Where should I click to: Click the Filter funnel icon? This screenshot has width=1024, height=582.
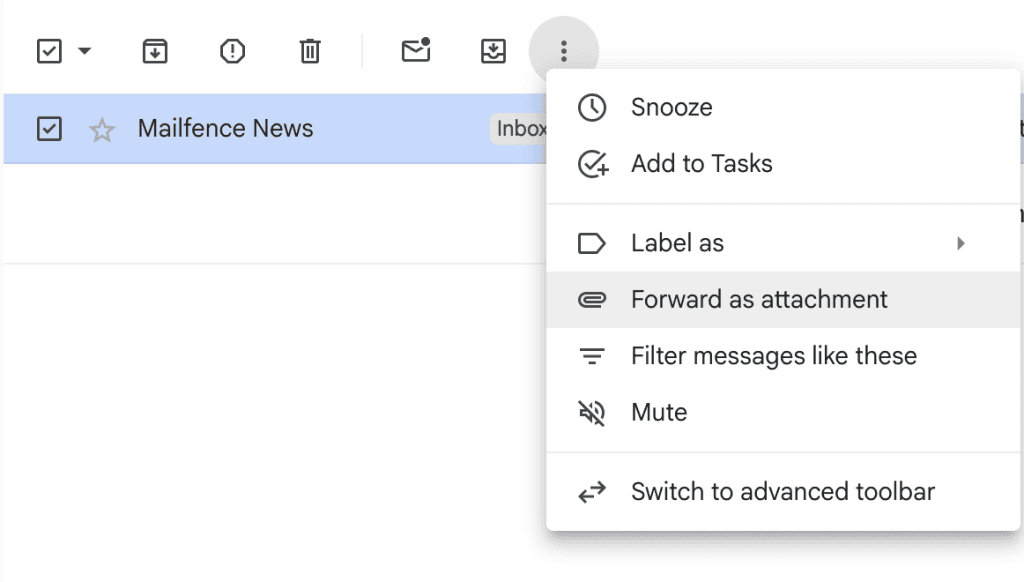point(591,355)
